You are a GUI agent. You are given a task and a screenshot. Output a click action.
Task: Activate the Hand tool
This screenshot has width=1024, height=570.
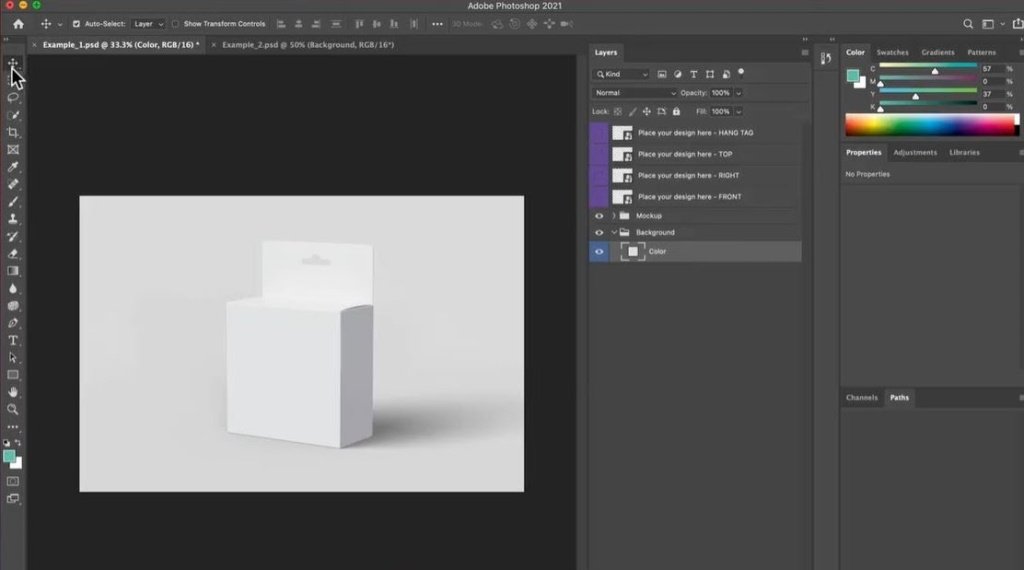[x=13, y=392]
